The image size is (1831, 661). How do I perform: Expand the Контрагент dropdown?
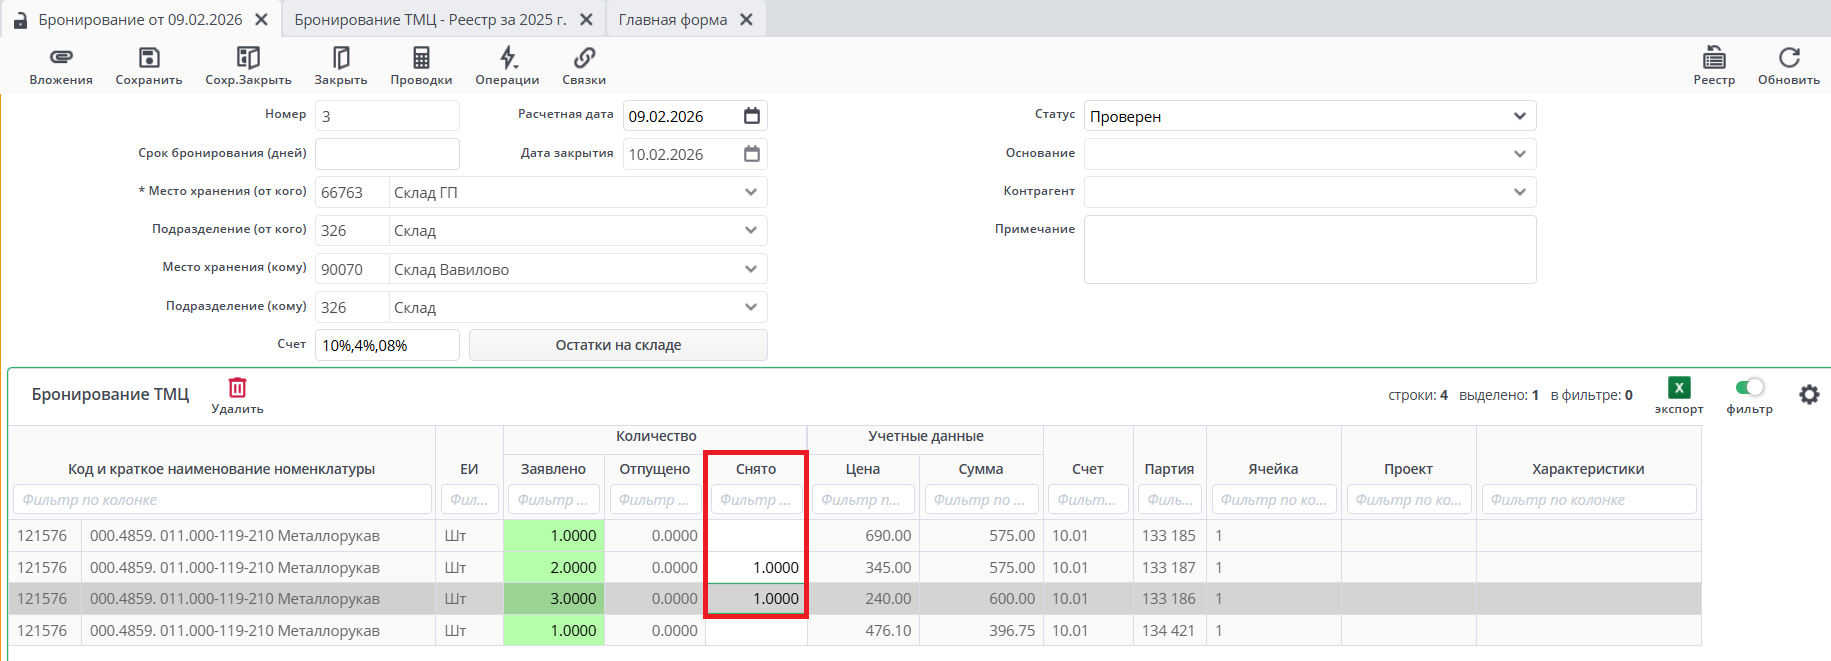pos(1519,192)
